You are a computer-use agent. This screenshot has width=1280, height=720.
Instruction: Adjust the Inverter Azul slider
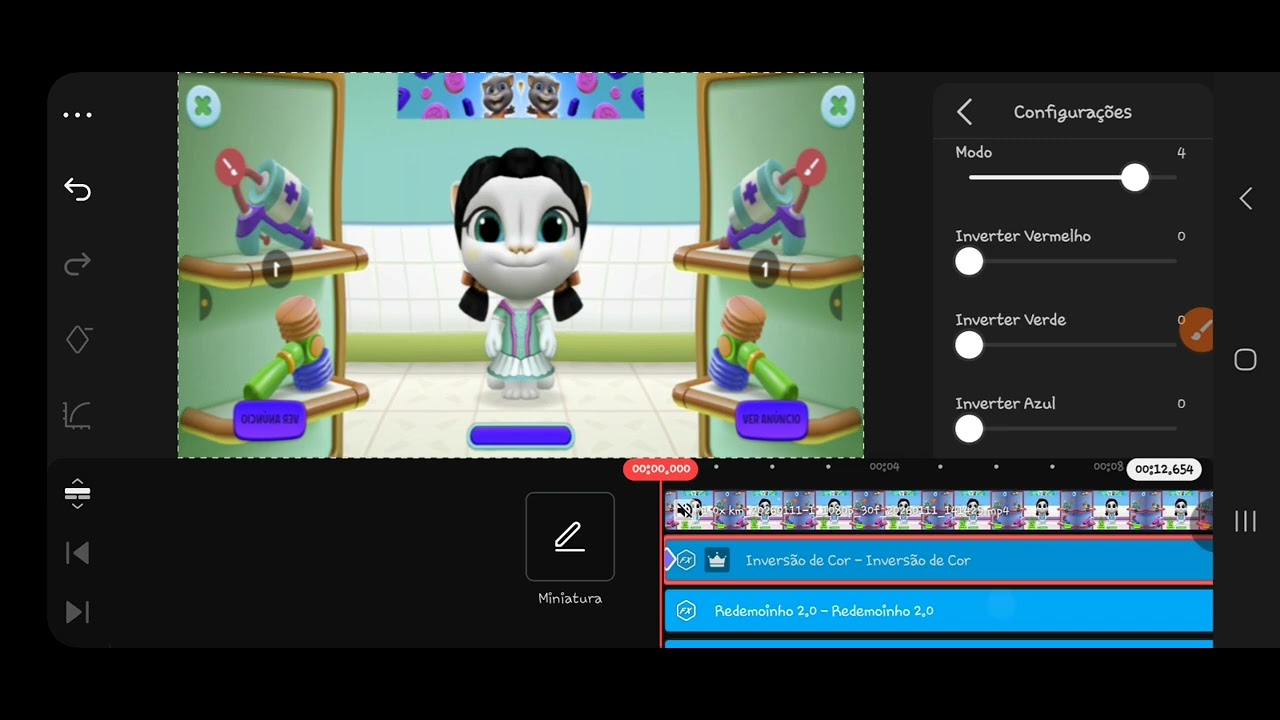tap(1072, 430)
